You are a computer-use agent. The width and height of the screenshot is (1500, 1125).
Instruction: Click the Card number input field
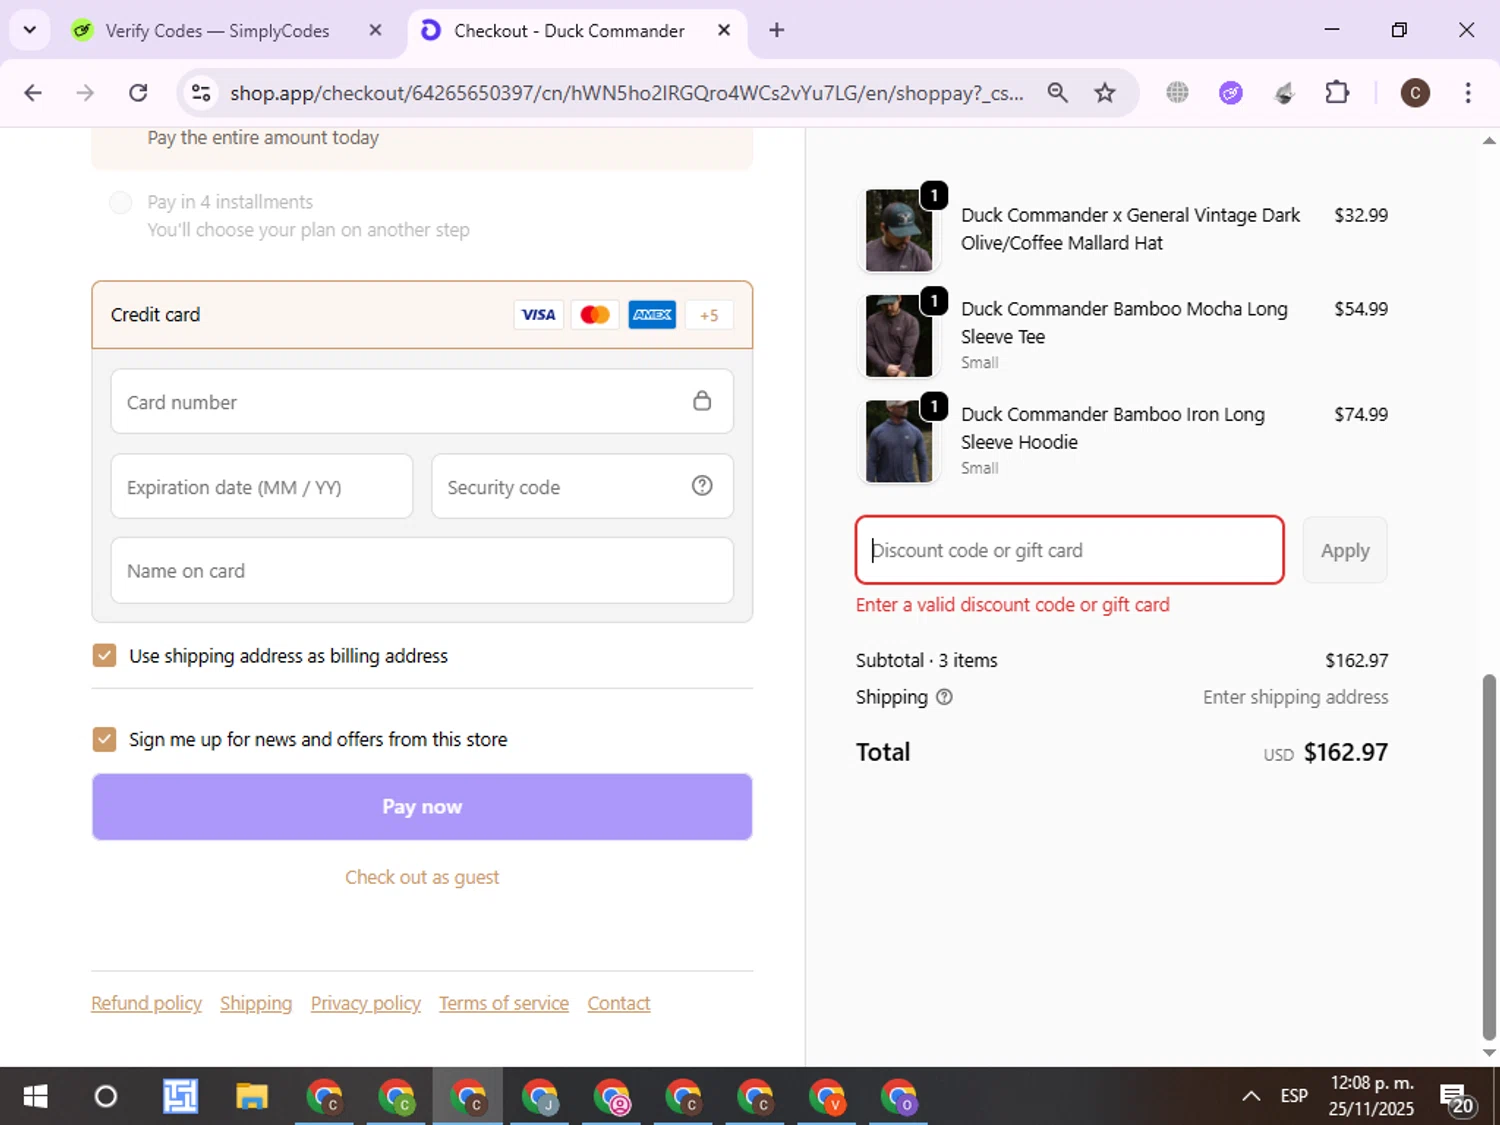coord(422,401)
